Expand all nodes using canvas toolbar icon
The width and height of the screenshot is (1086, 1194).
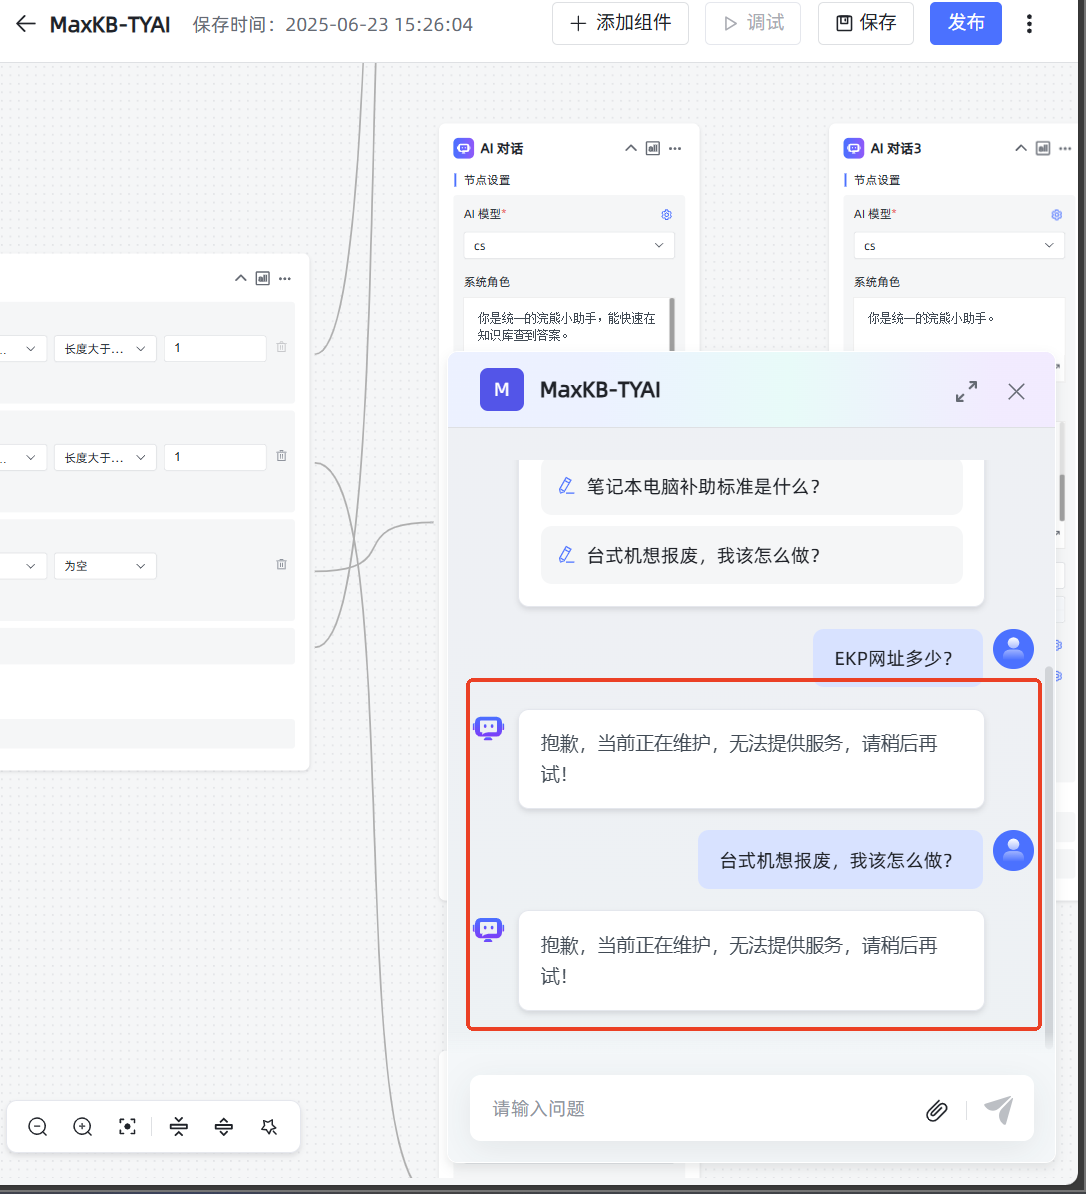[x=224, y=1126]
